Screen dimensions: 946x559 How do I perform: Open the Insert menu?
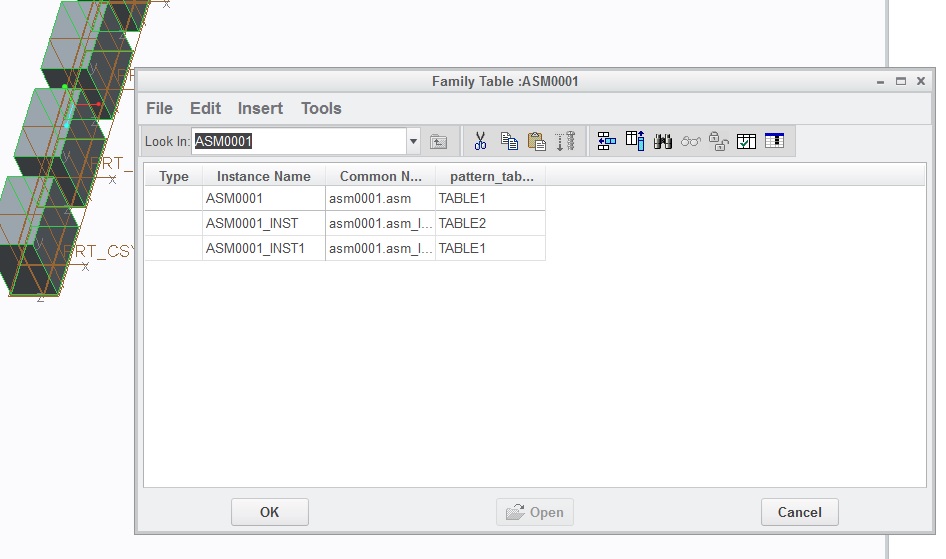pos(260,109)
